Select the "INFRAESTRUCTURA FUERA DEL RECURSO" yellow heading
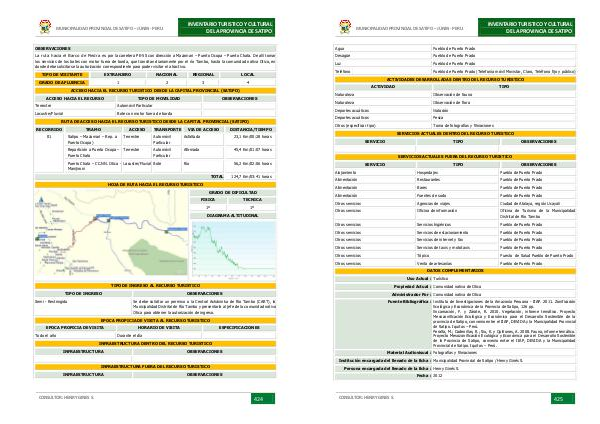 pyautogui.click(x=155, y=367)
